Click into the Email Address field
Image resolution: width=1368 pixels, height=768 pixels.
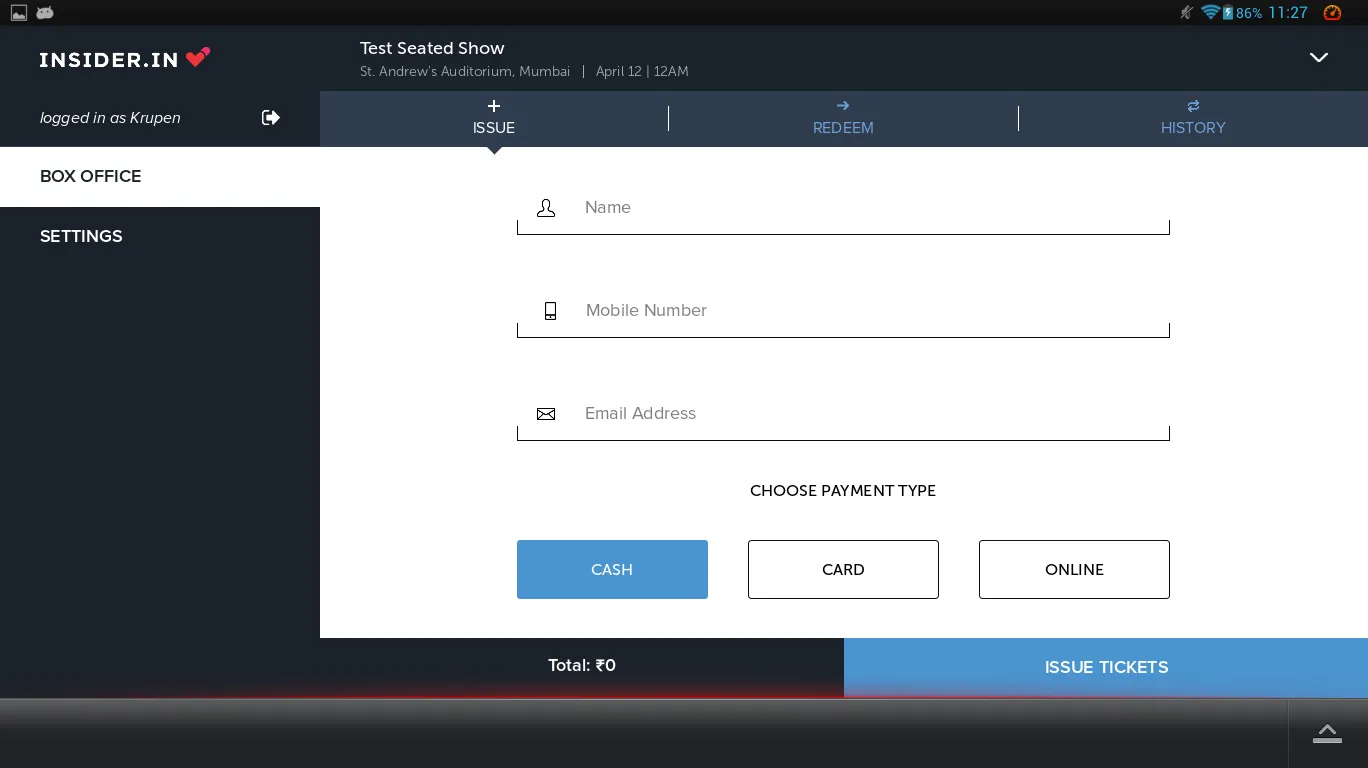[x=860, y=414]
